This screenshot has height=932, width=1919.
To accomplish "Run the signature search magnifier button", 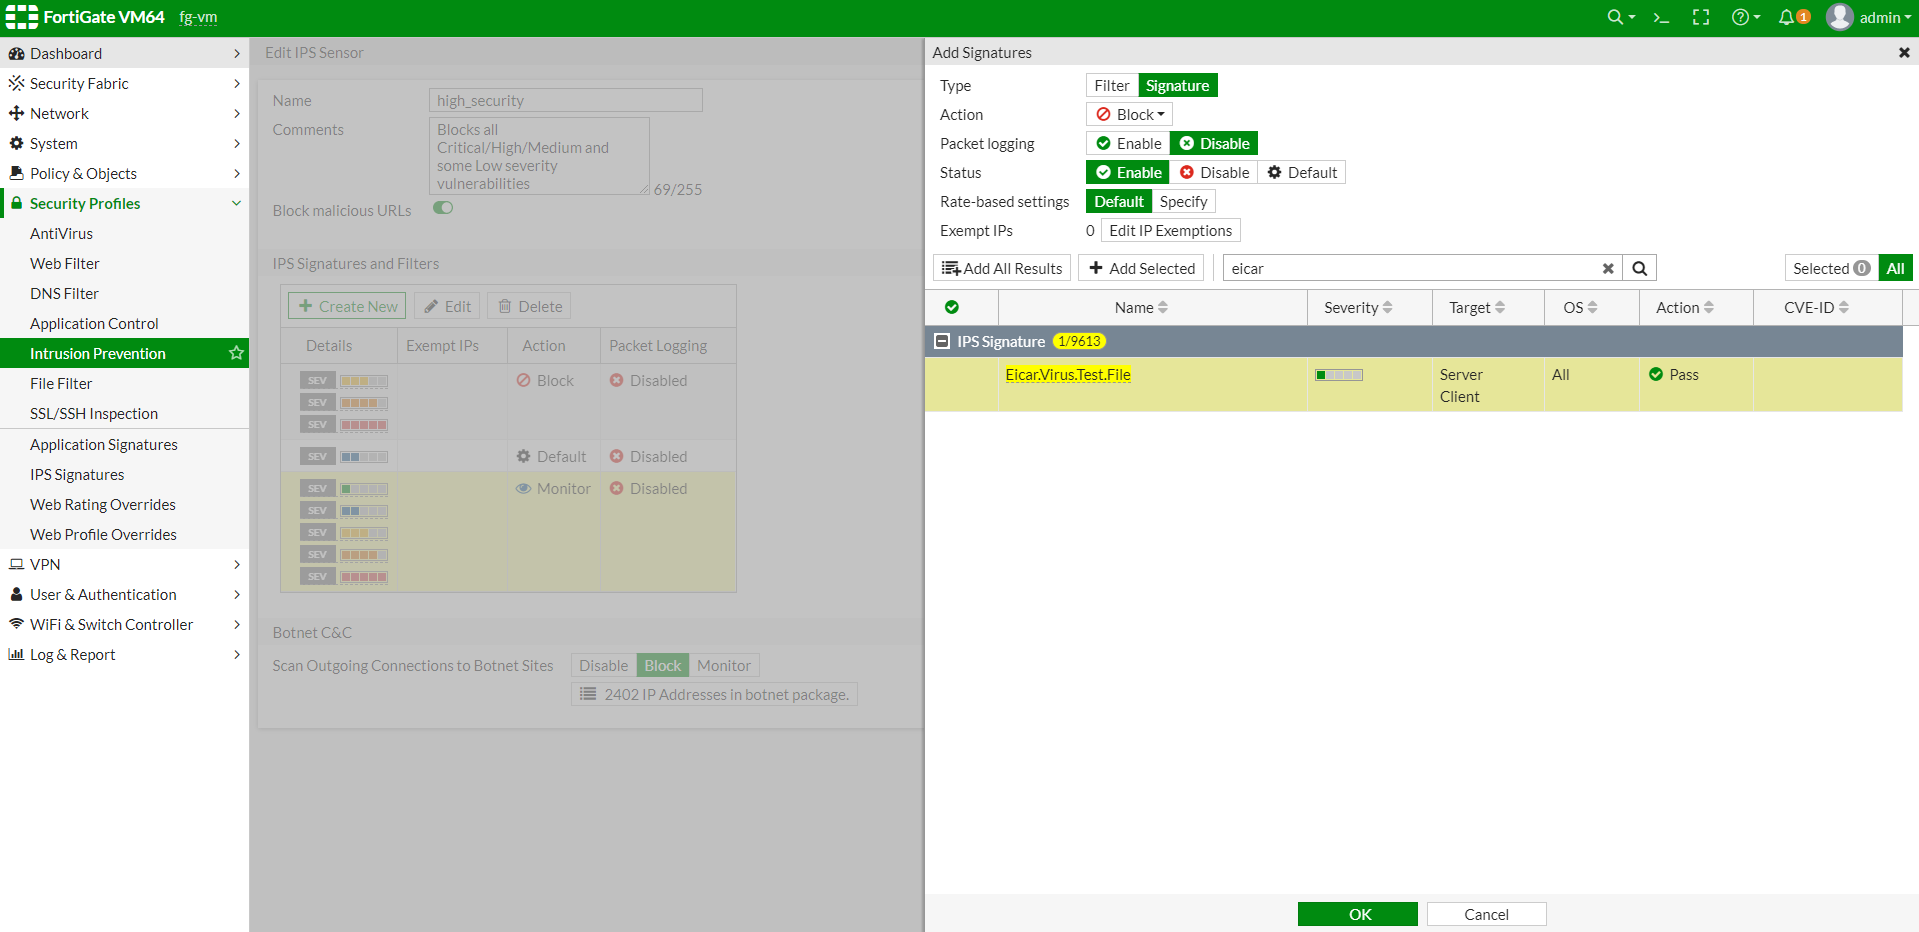I will pyautogui.click(x=1639, y=268).
